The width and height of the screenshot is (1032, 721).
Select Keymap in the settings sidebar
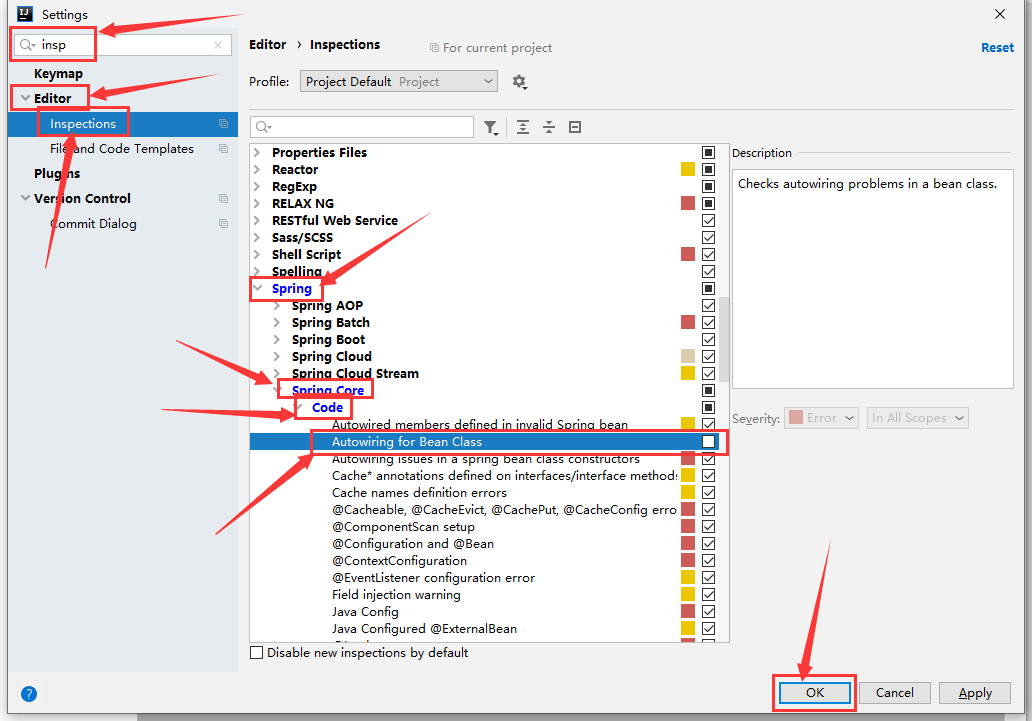pyautogui.click(x=58, y=74)
